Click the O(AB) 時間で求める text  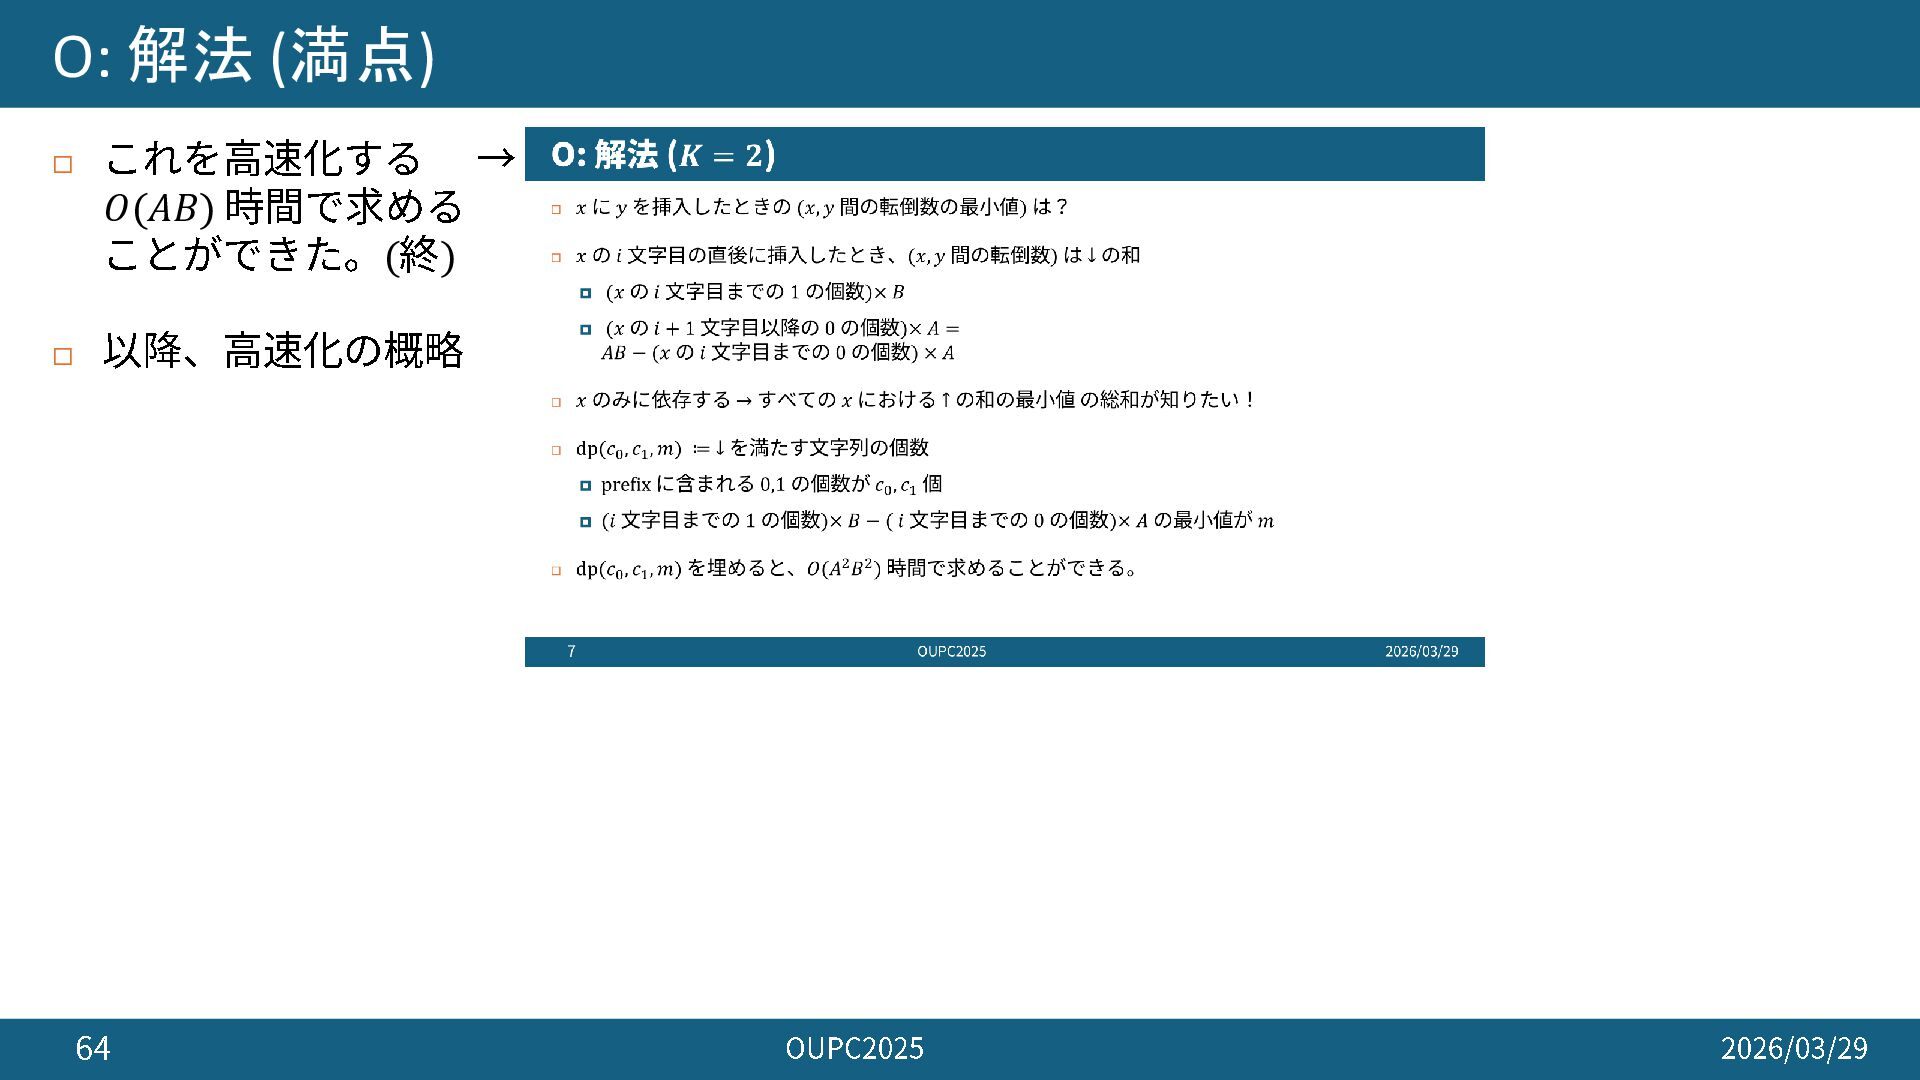283,207
